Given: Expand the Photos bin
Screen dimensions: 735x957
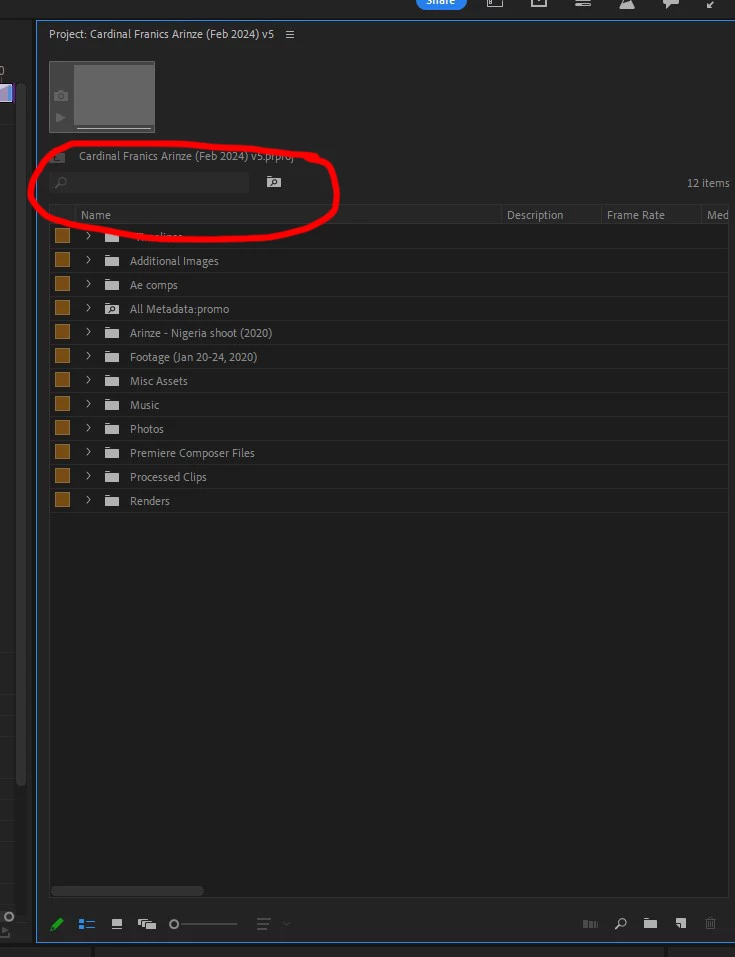Looking at the screenshot, I should tap(89, 428).
